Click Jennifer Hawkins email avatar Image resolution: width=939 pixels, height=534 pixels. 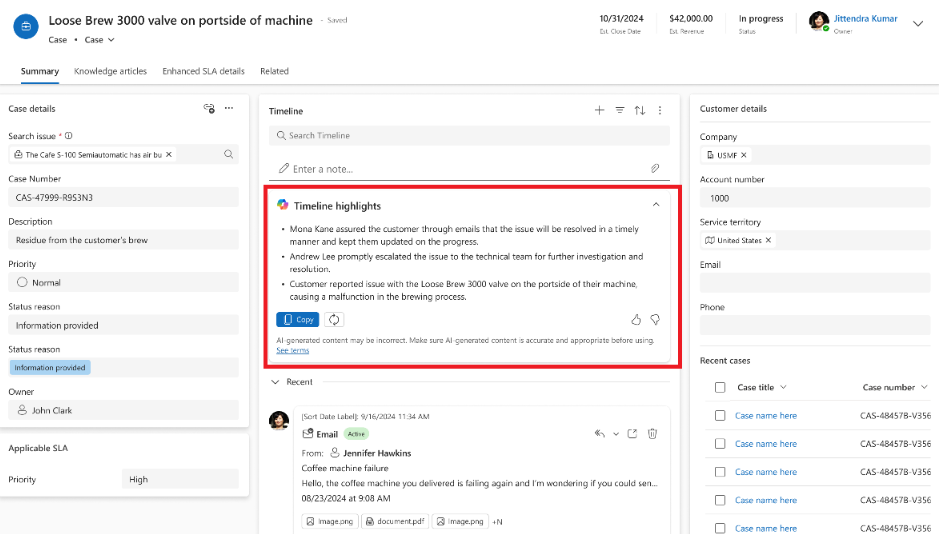(x=279, y=421)
